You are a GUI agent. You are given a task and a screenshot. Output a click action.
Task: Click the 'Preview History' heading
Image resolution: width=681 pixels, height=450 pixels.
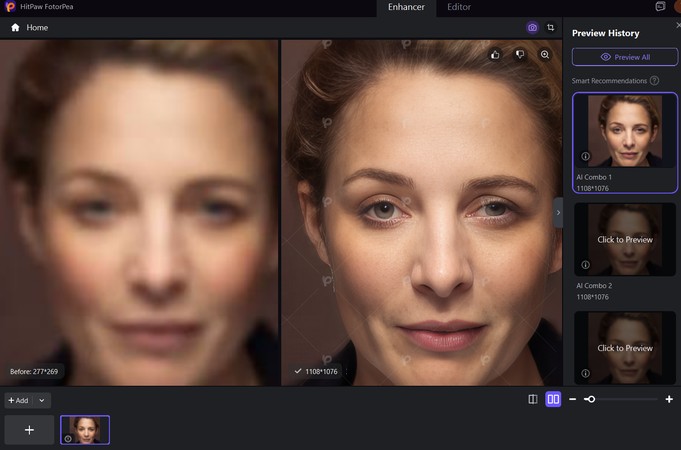[x=605, y=33]
